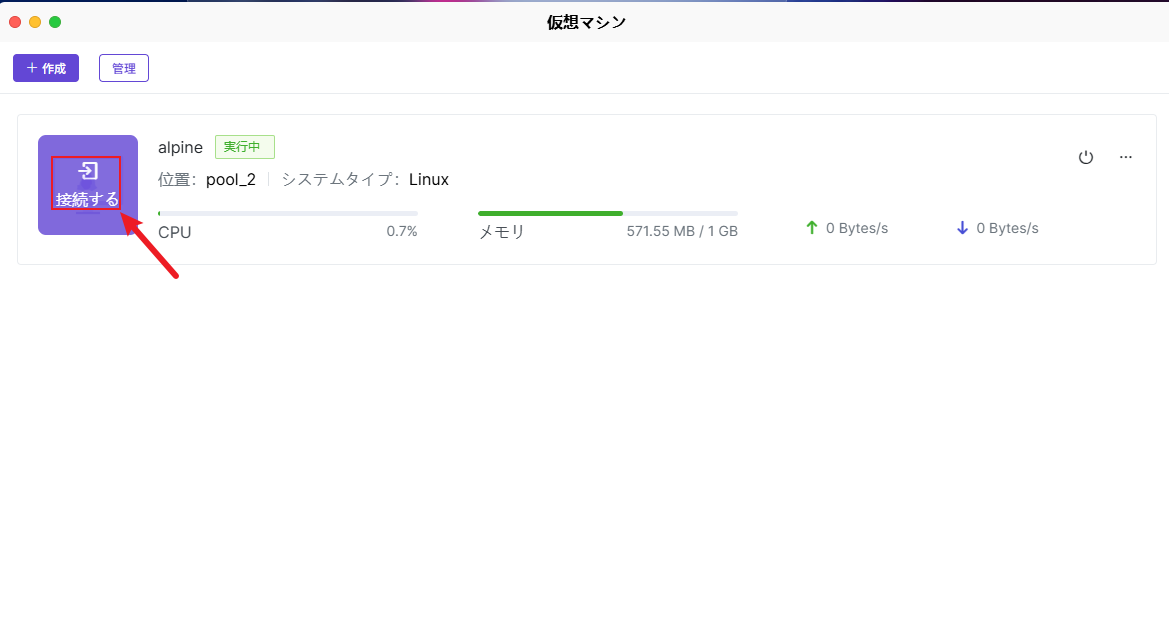
Task: Click the plus icon in 作成 button
Action: pyautogui.click(x=32, y=68)
